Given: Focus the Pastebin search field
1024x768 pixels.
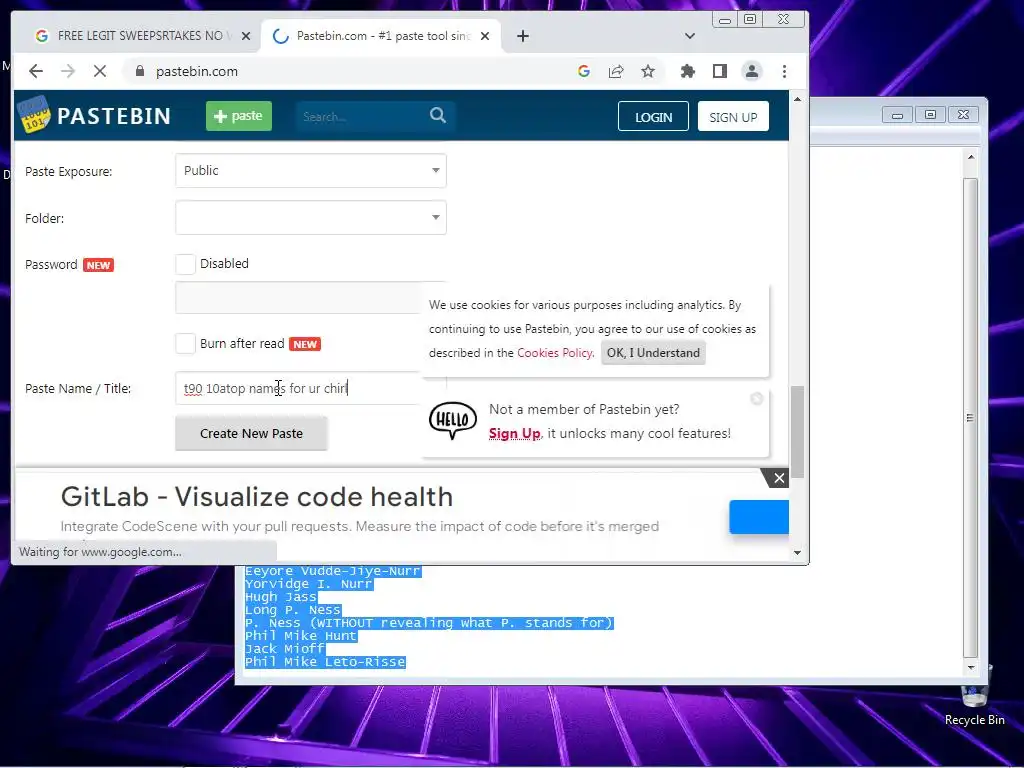Looking at the screenshot, I should (x=362, y=116).
